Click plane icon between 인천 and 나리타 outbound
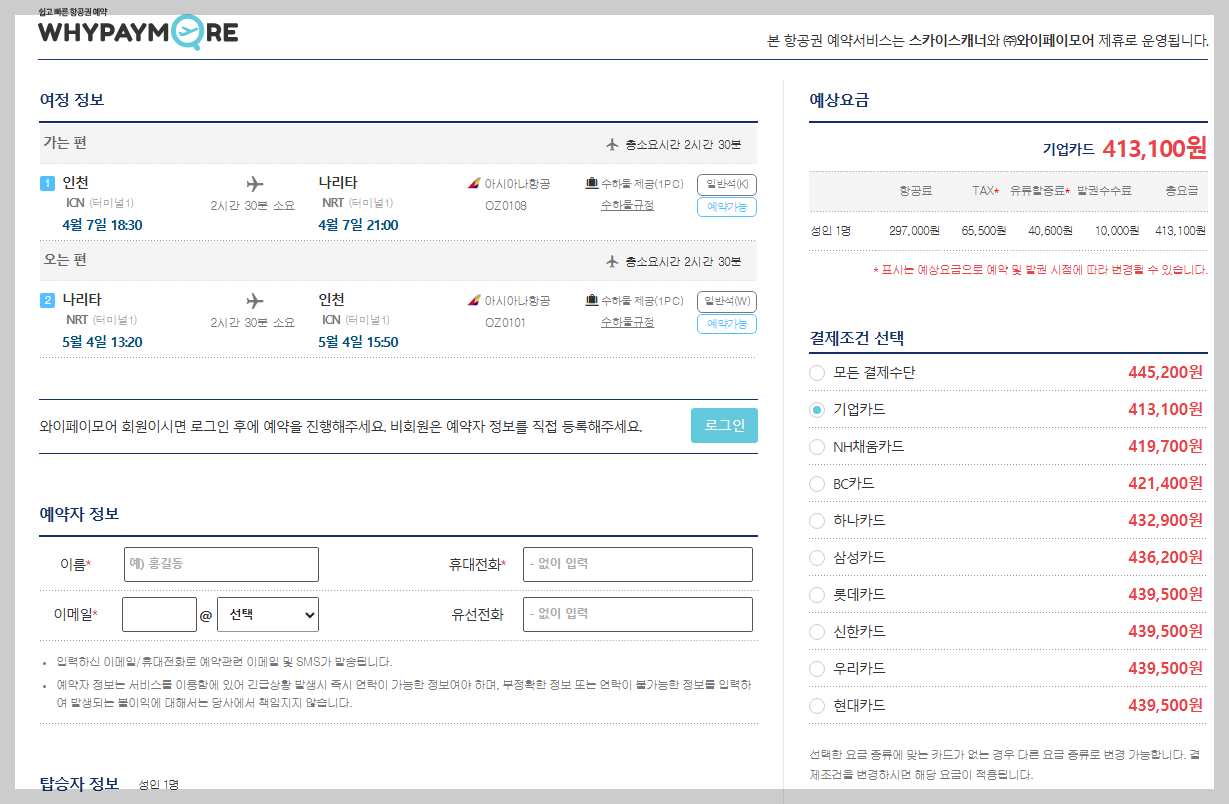Viewport: 1229px width, 804px height. (x=254, y=184)
